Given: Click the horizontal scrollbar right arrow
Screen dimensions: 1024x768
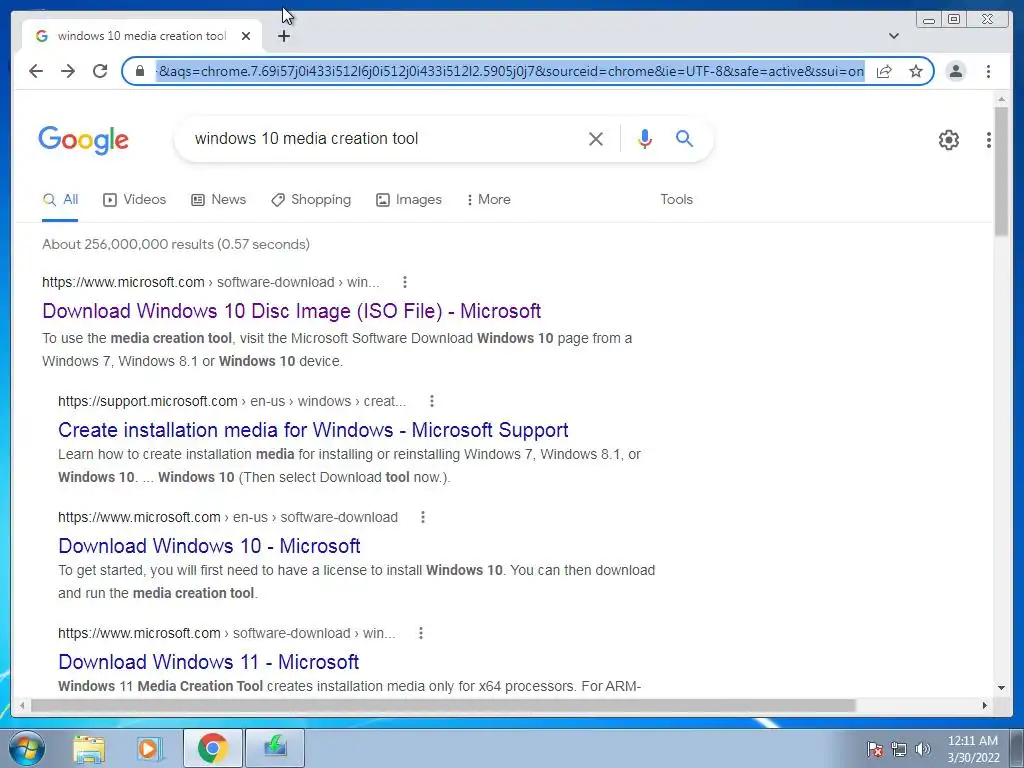Looking at the screenshot, I should click(x=985, y=705).
